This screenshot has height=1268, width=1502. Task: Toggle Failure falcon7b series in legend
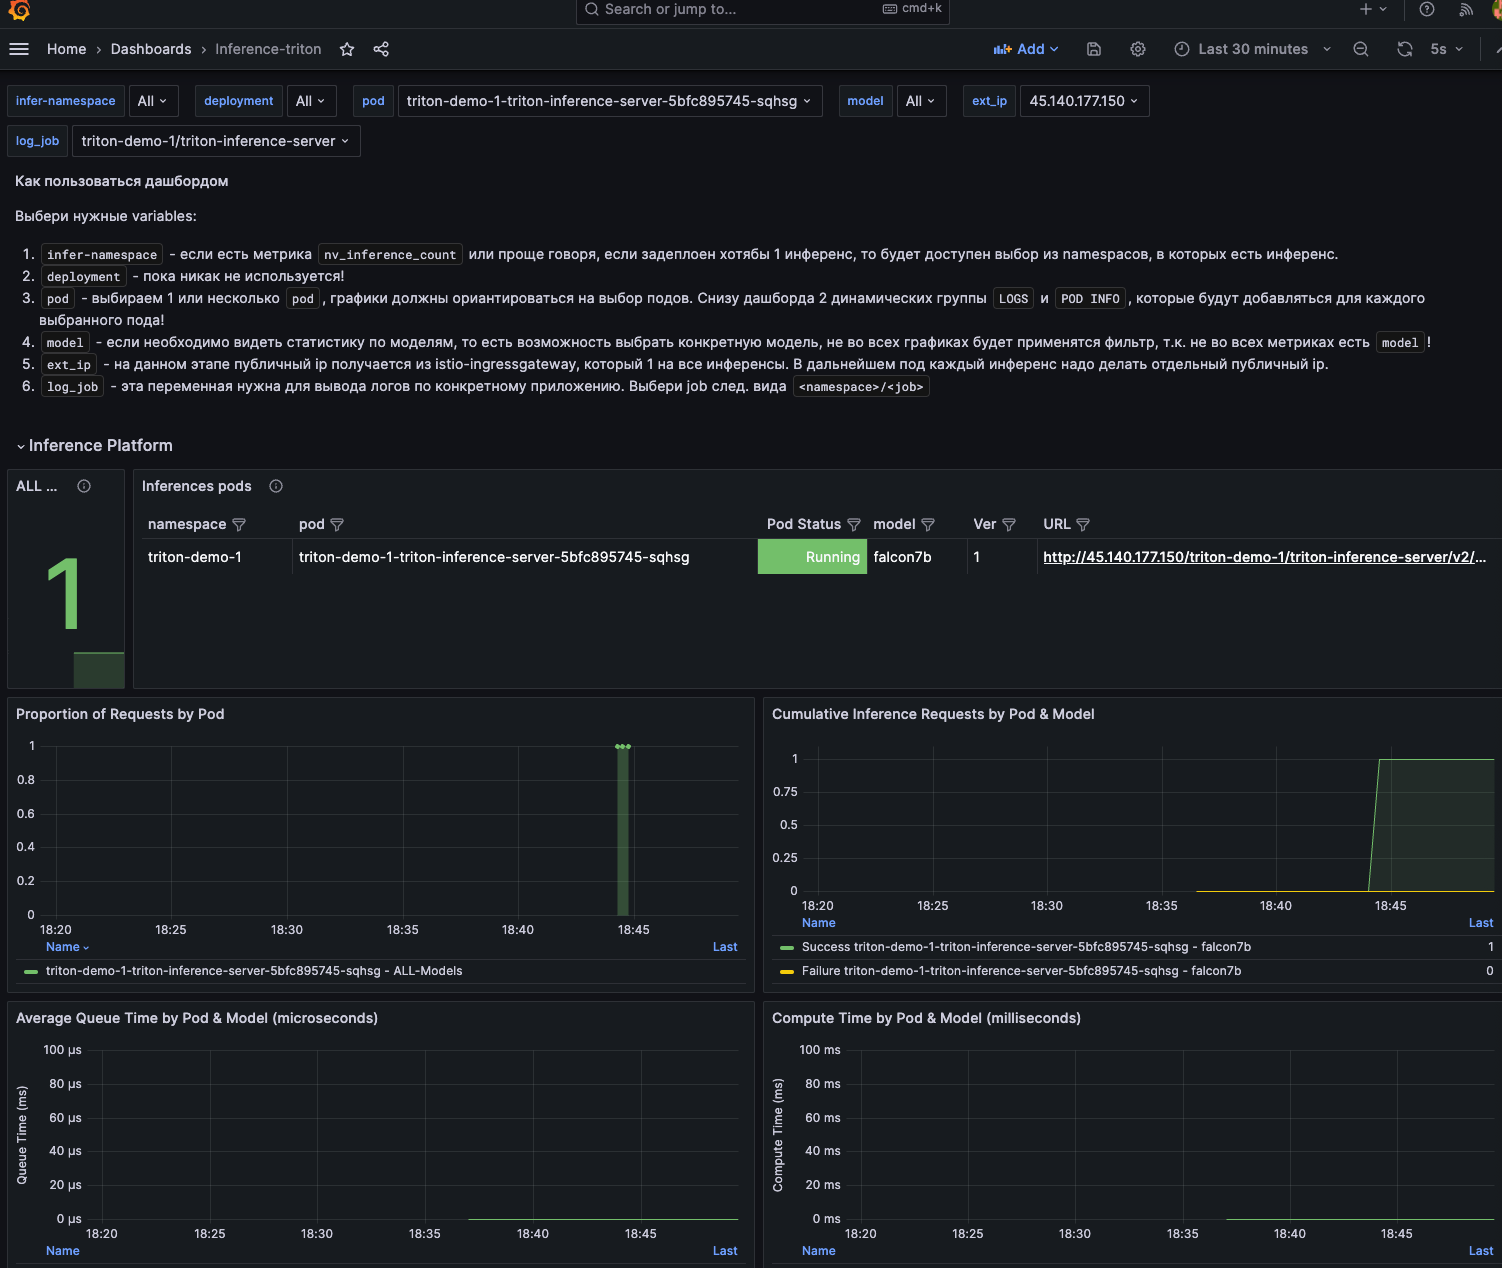[1021, 971]
